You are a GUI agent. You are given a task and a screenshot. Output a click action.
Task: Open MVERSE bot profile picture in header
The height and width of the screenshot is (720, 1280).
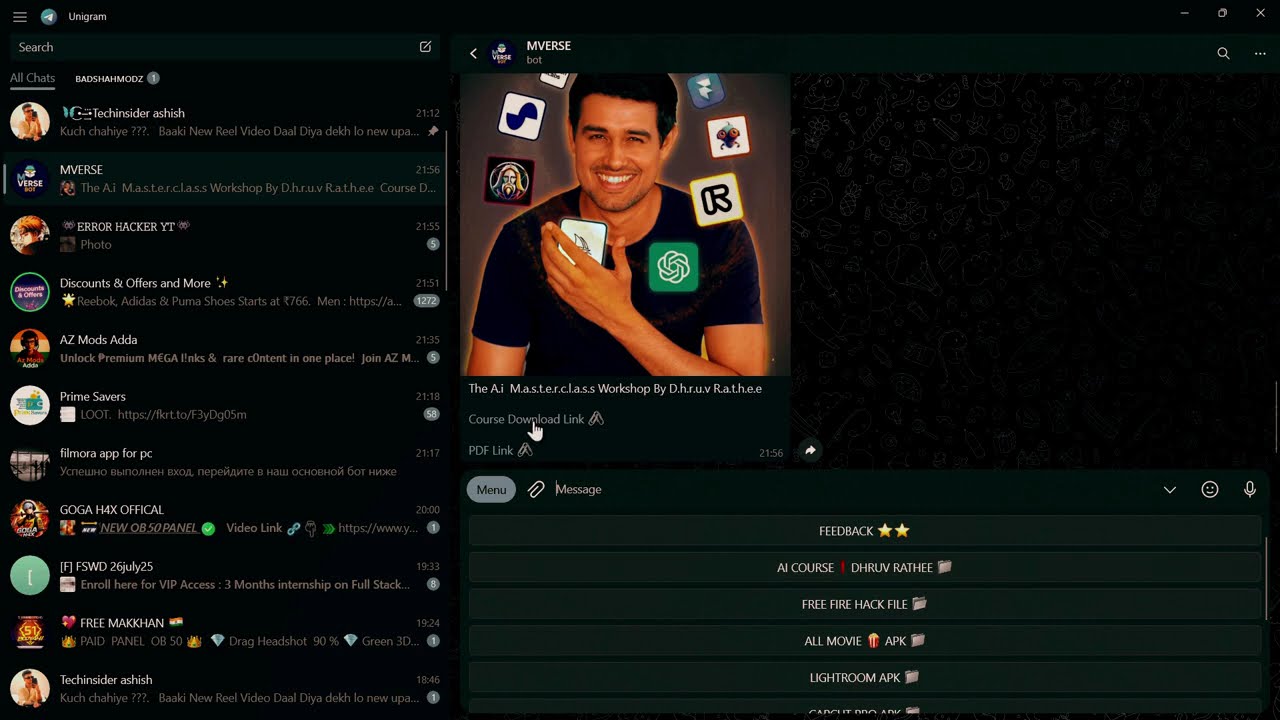[503, 54]
